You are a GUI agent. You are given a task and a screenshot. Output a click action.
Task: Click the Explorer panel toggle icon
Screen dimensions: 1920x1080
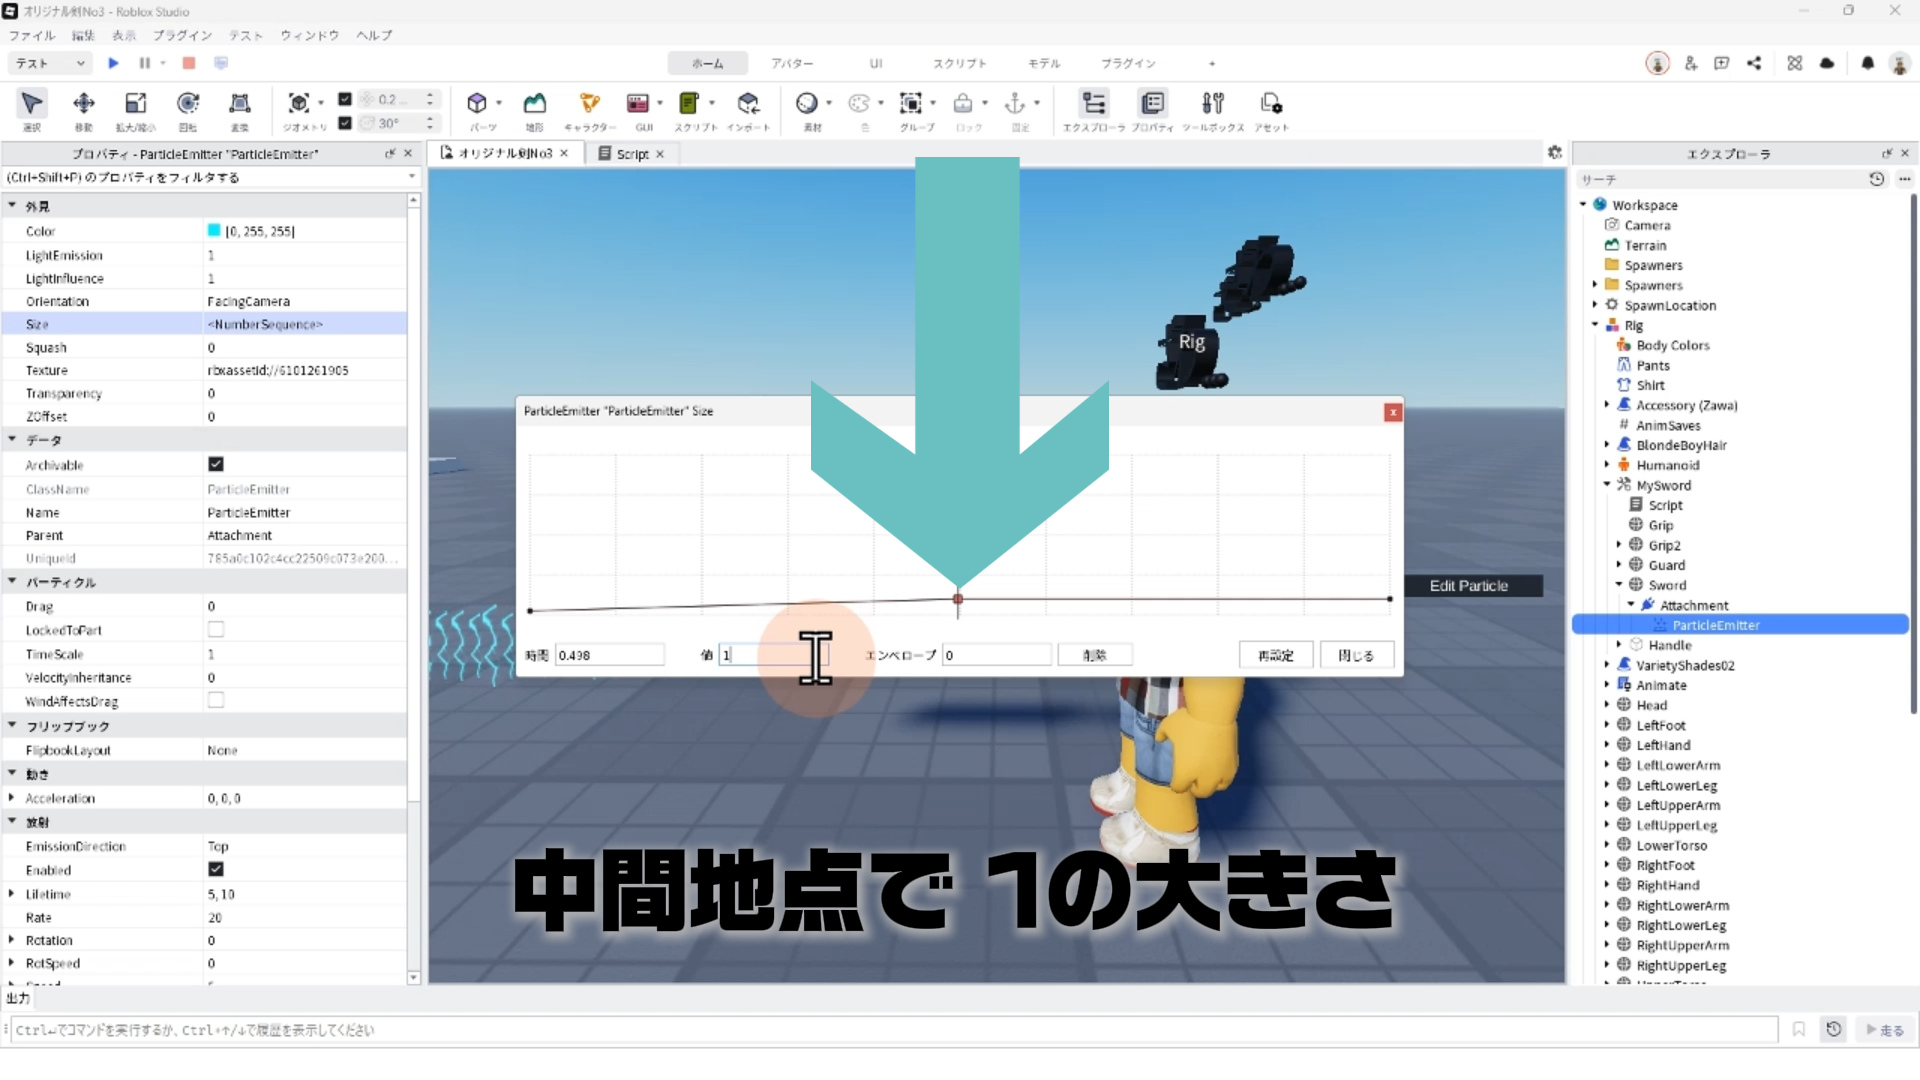click(x=1094, y=104)
